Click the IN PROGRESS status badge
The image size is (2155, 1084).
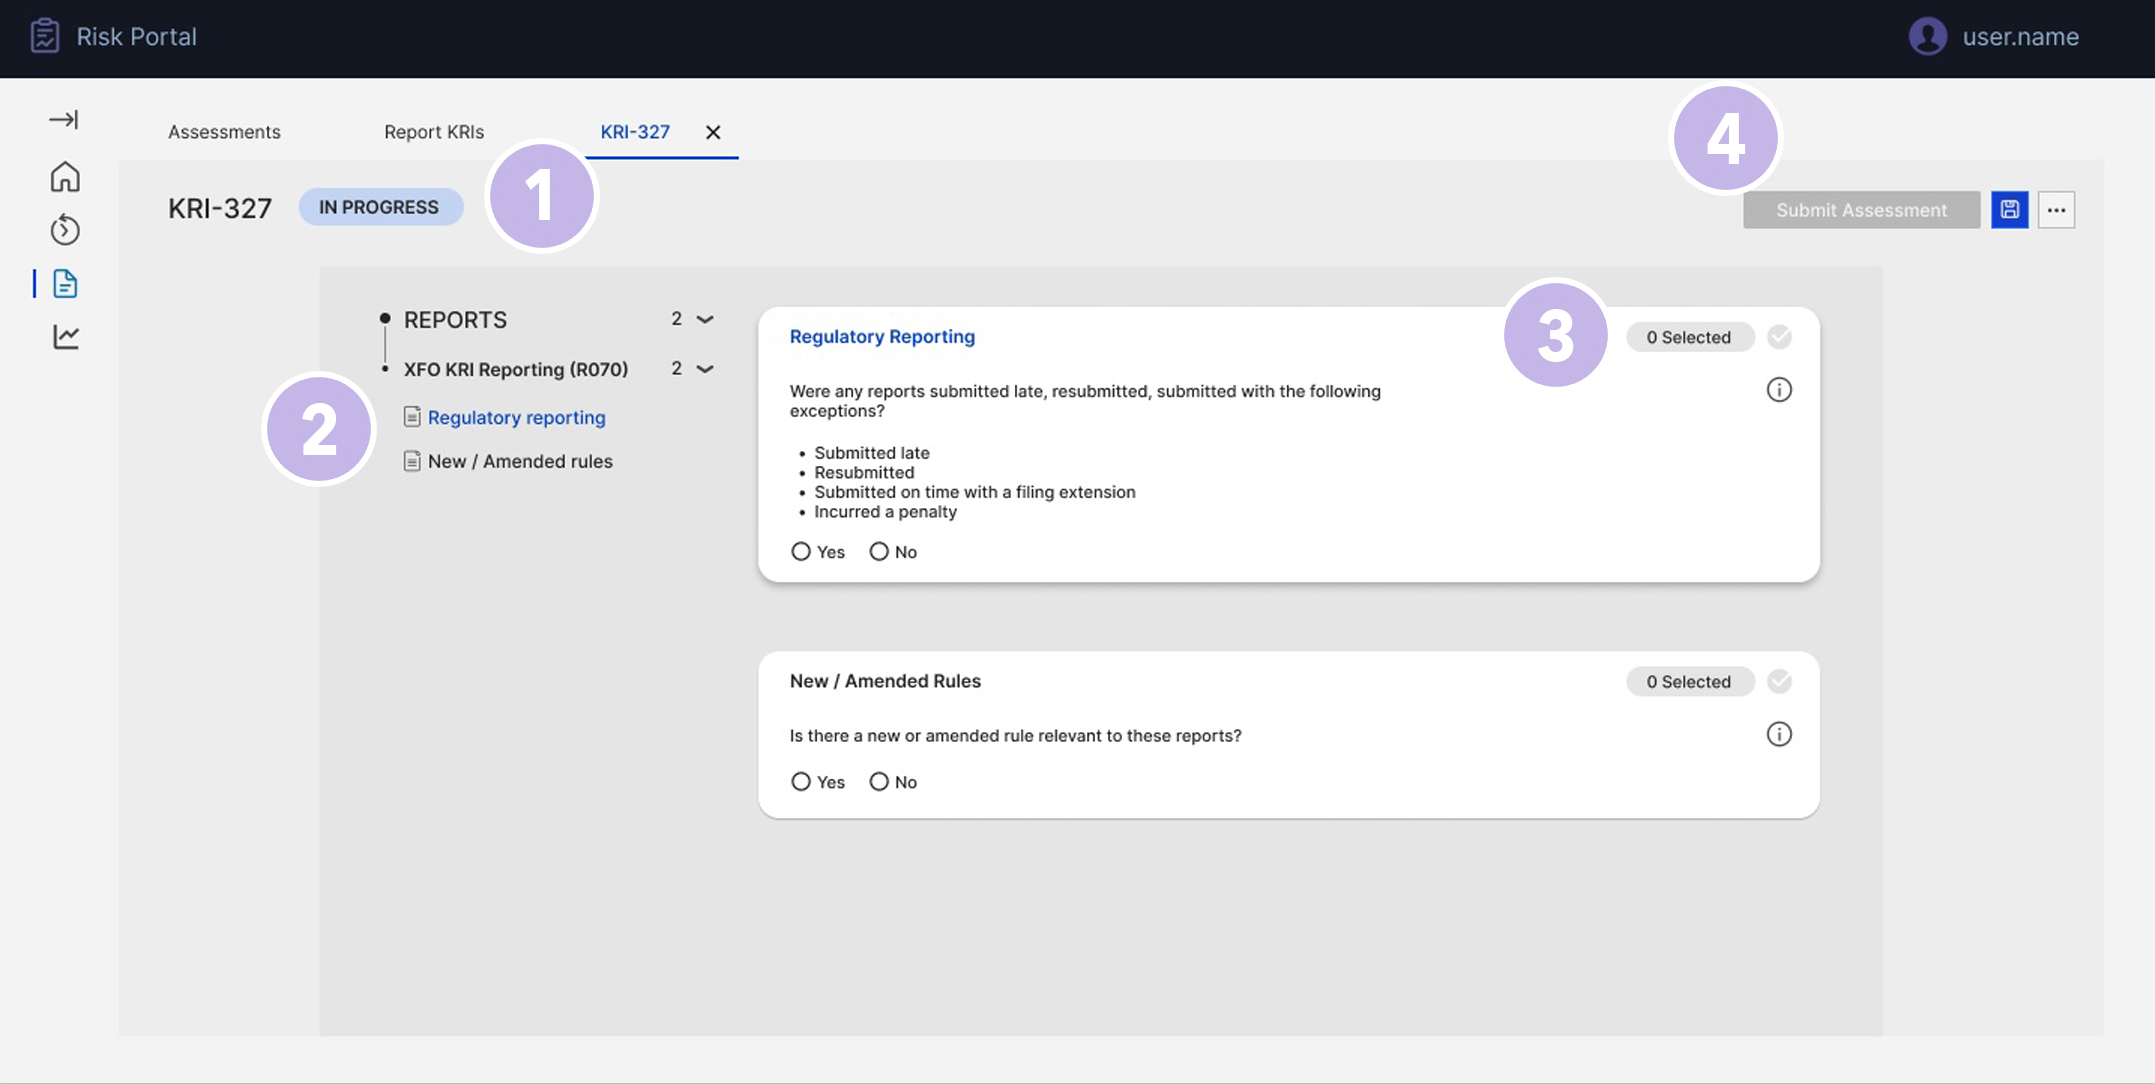tap(380, 207)
